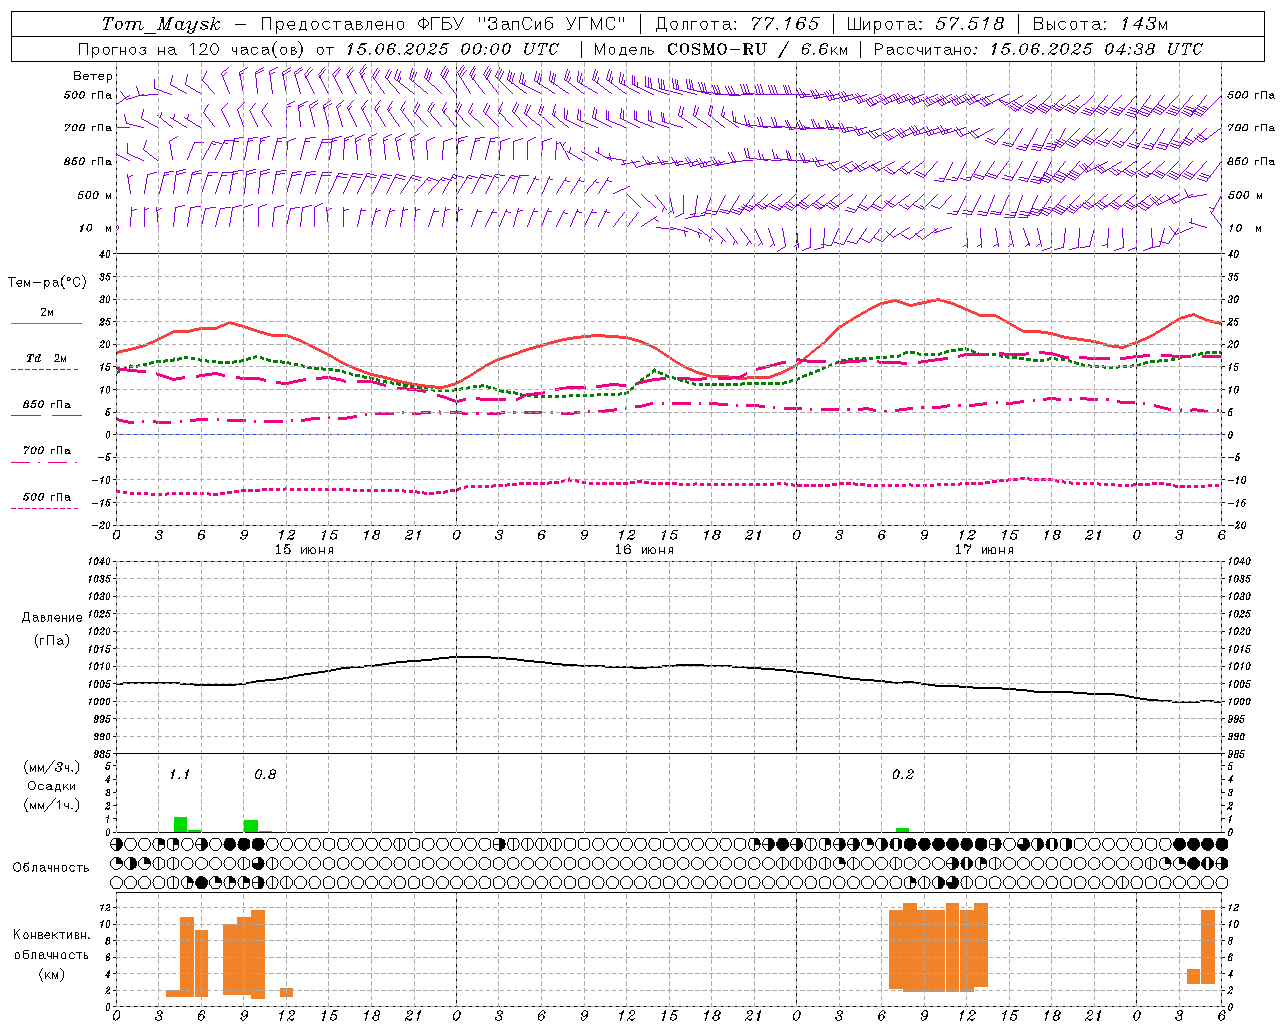Click the Высота: 143м value
This screenshot has width=1280, height=1024.
click(1100, 24)
